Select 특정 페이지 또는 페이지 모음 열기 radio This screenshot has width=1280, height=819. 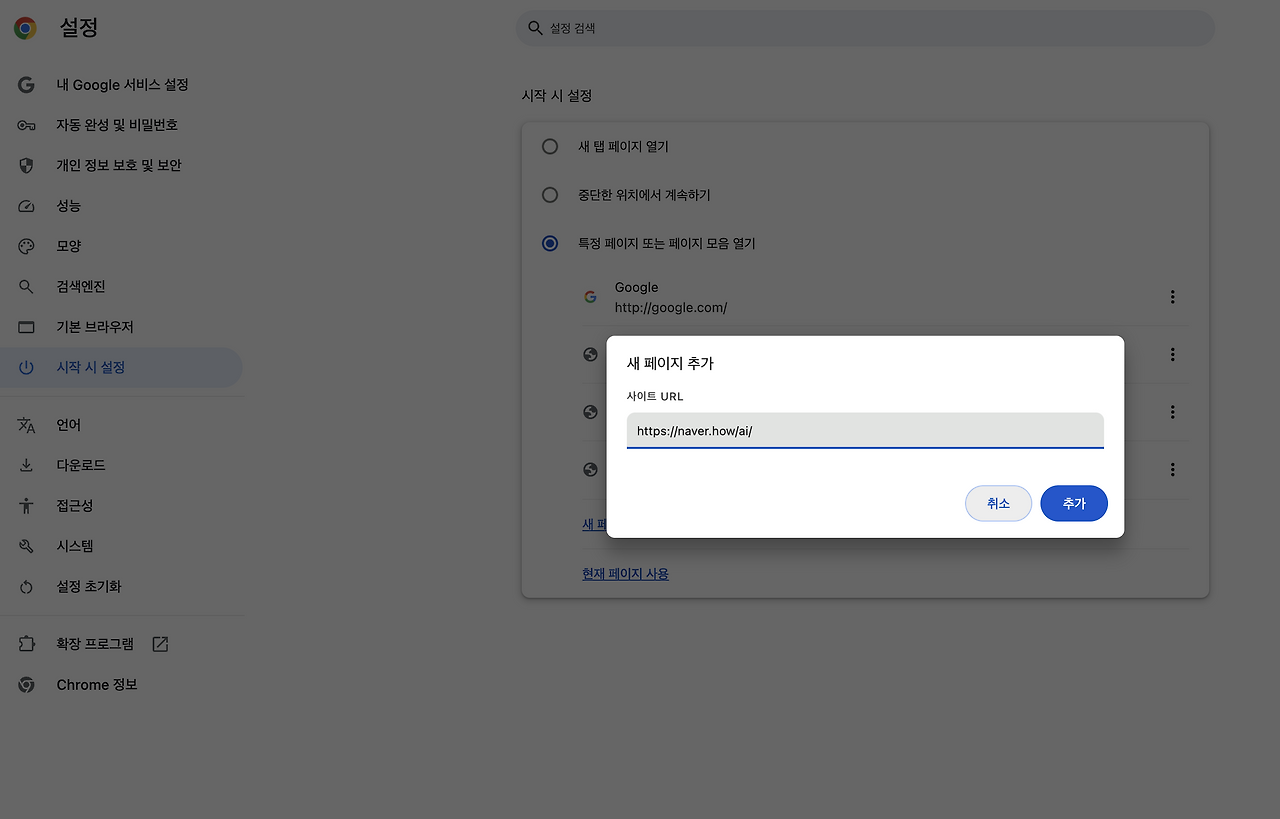pos(550,243)
